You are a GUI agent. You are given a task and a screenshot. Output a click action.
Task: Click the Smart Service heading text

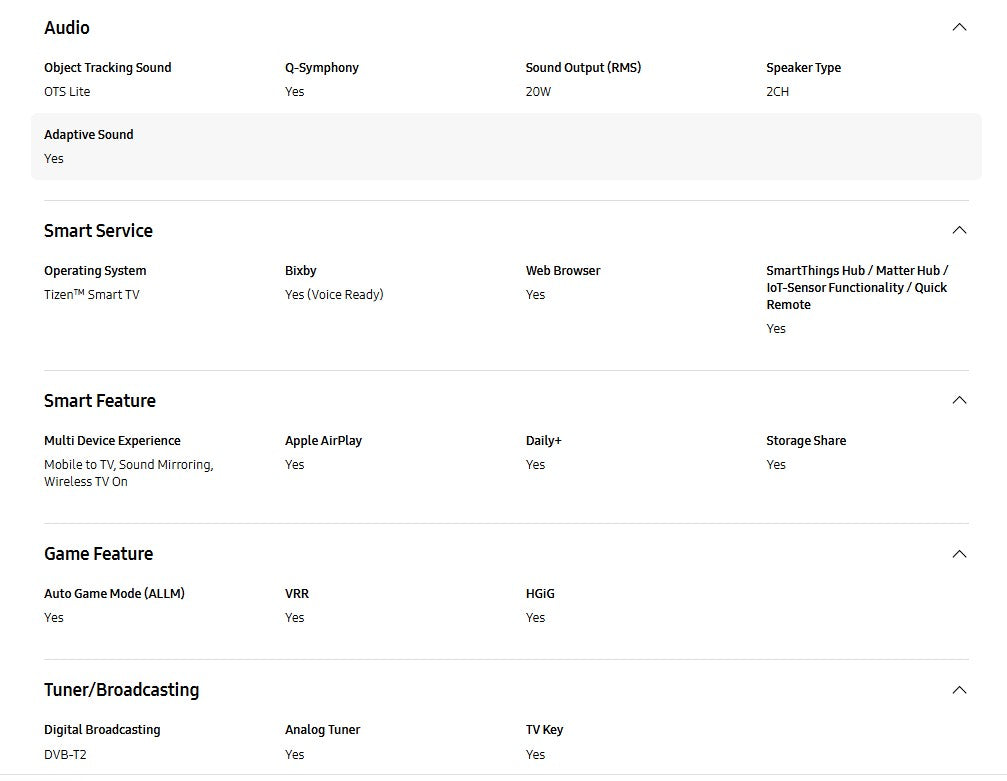pyautogui.click(x=98, y=231)
